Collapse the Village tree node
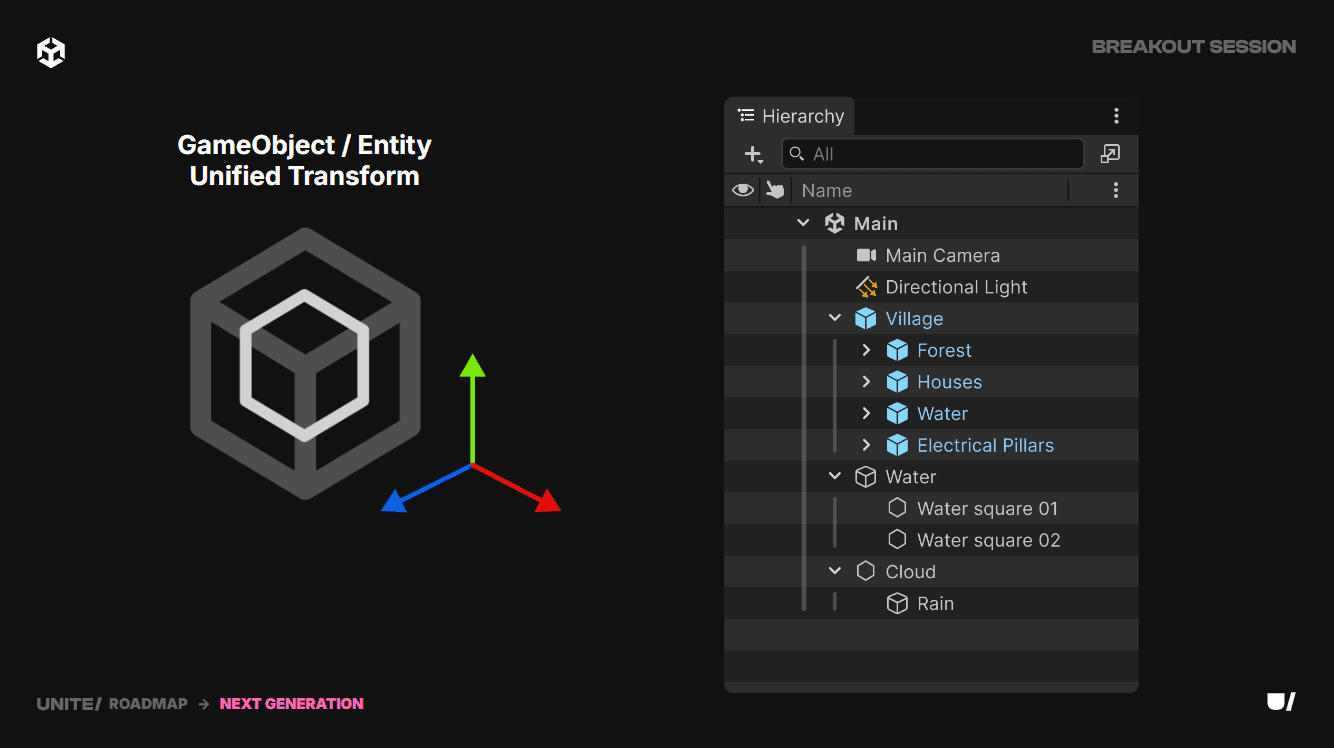 pos(835,319)
